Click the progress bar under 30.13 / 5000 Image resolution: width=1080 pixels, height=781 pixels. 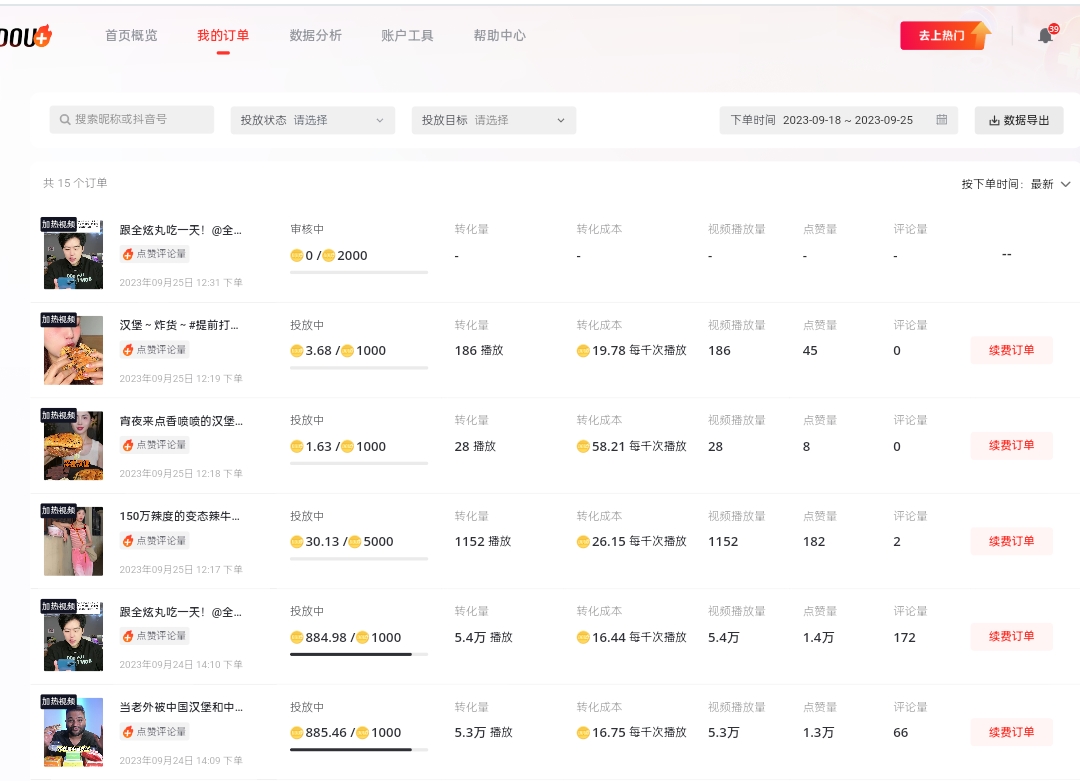coord(359,559)
